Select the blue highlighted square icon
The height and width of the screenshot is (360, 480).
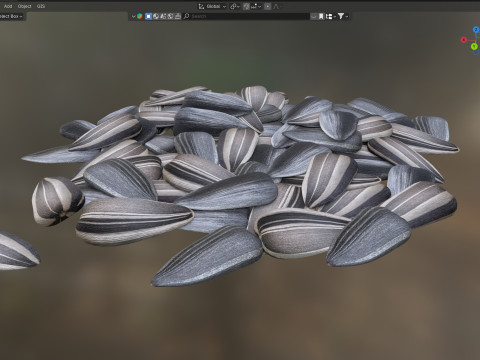pos(148,16)
